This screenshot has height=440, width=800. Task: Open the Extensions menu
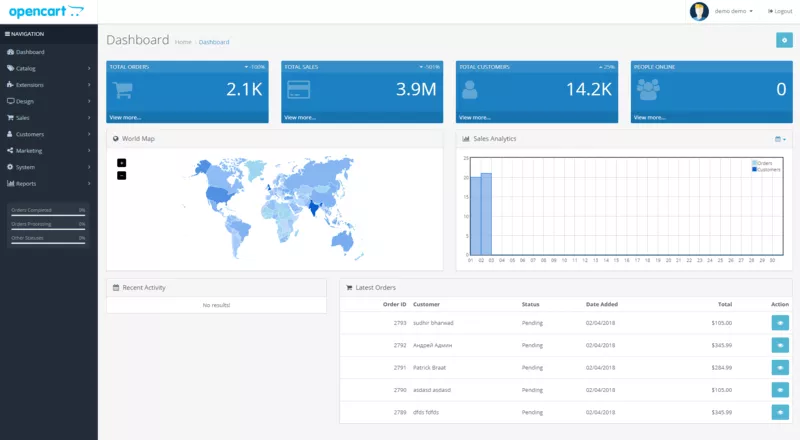point(48,85)
